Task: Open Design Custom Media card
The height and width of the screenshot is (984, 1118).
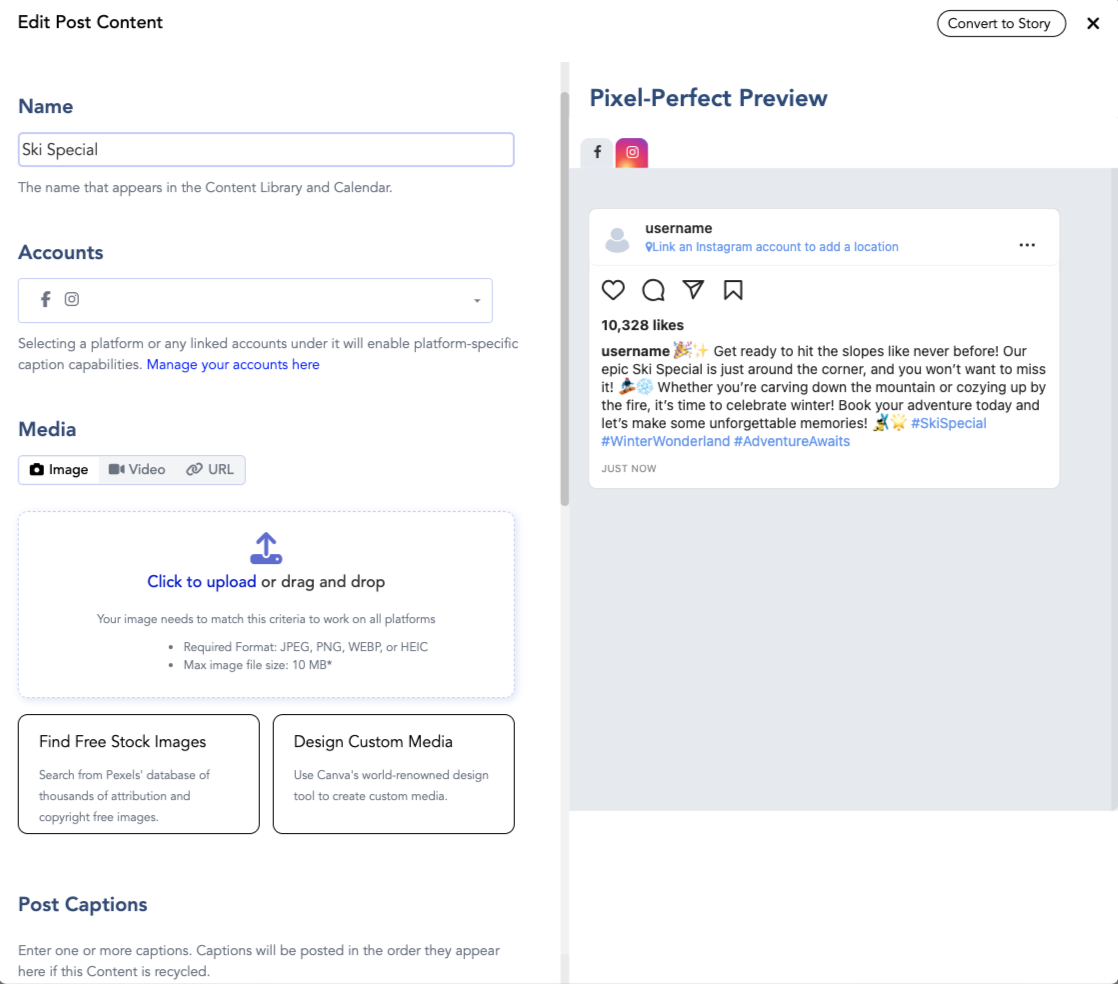Action: coord(393,774)
